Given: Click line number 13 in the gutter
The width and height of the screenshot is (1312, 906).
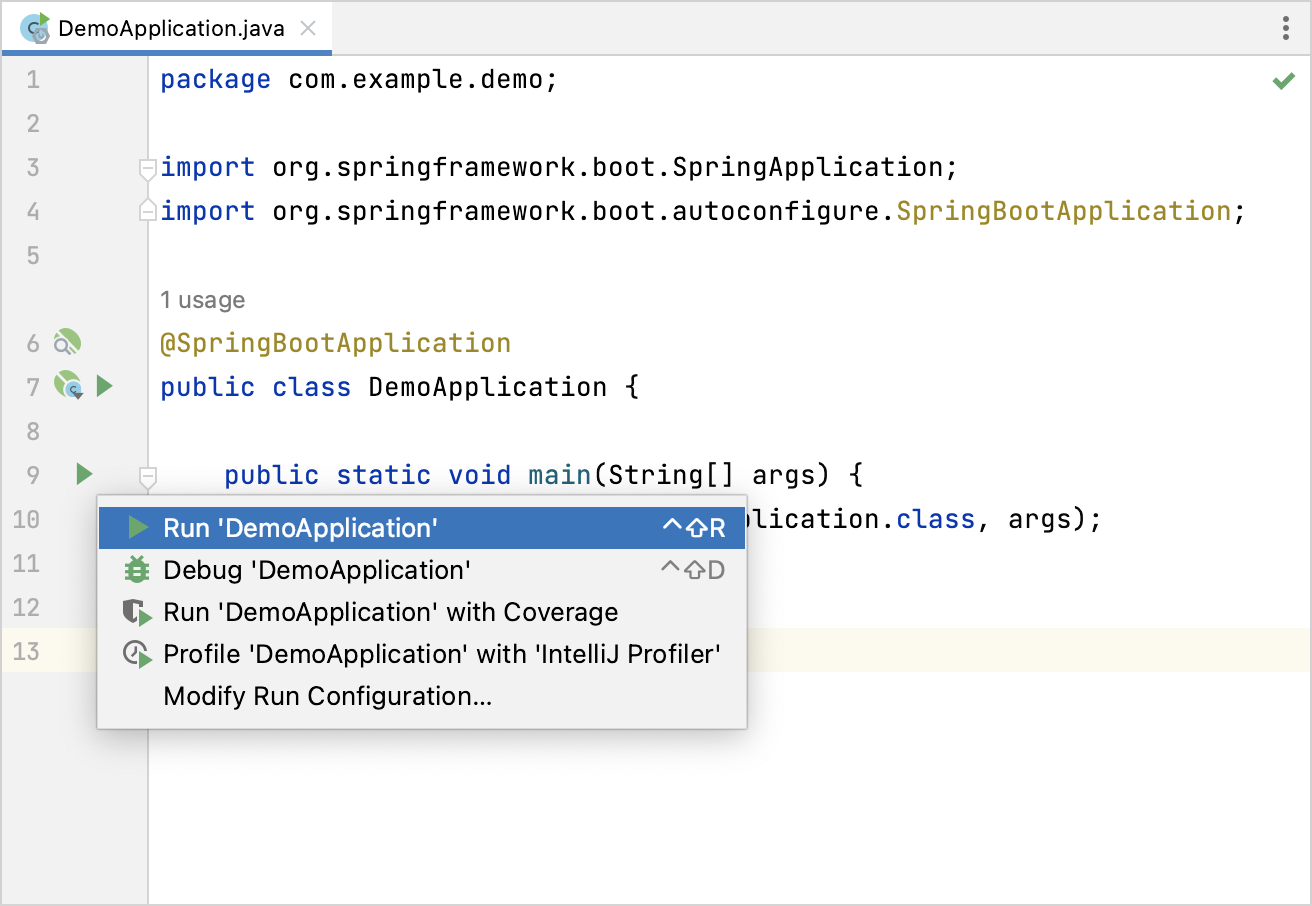Looking at the screenshot, I should coord(27,651).
